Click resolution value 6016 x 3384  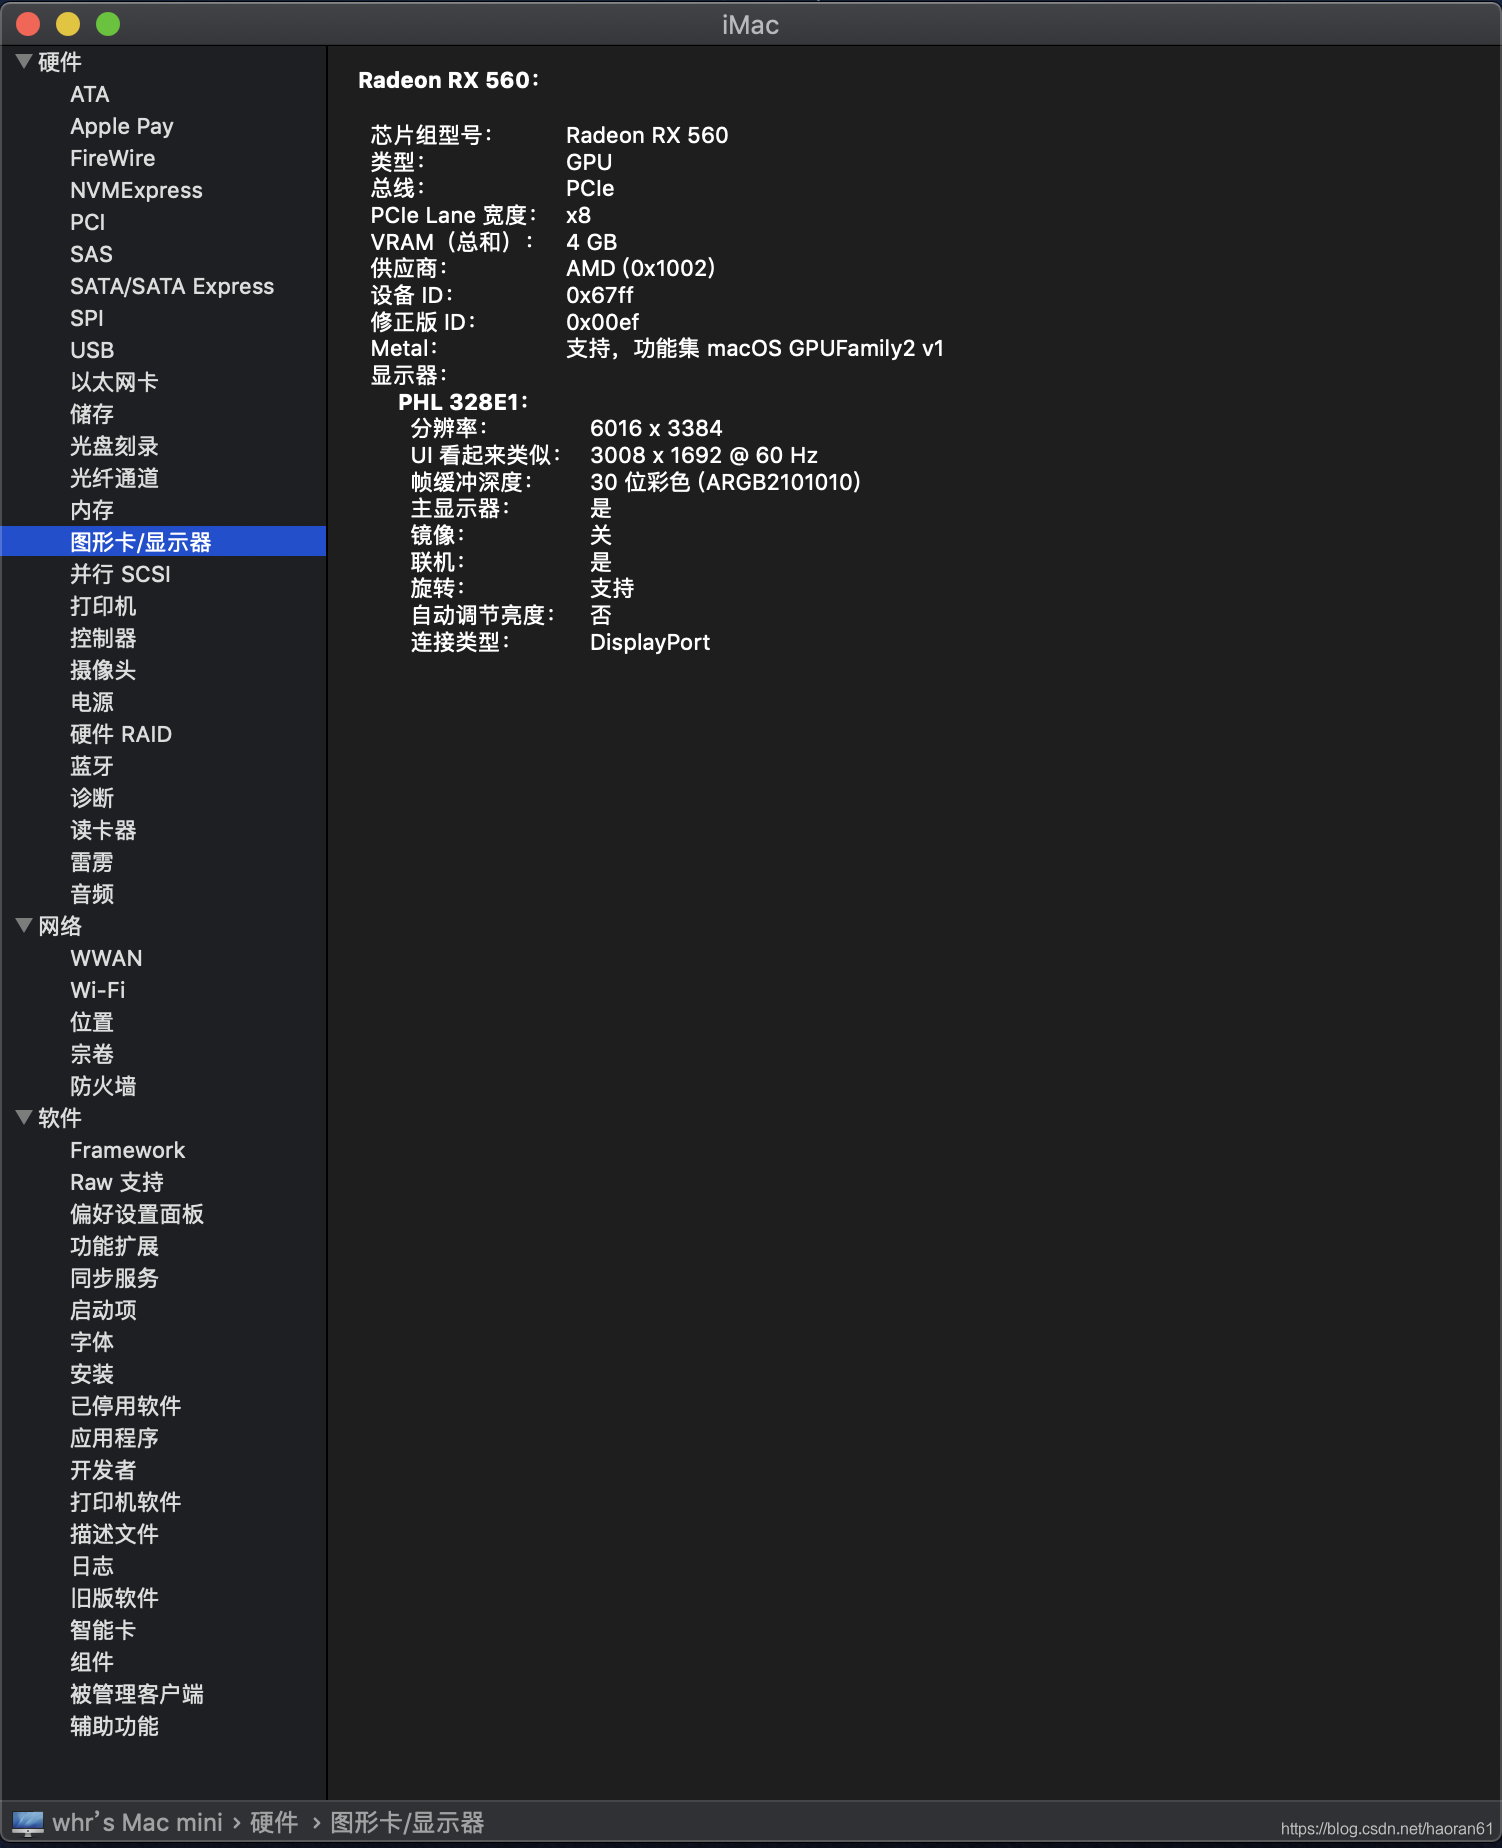click(656, 428)
